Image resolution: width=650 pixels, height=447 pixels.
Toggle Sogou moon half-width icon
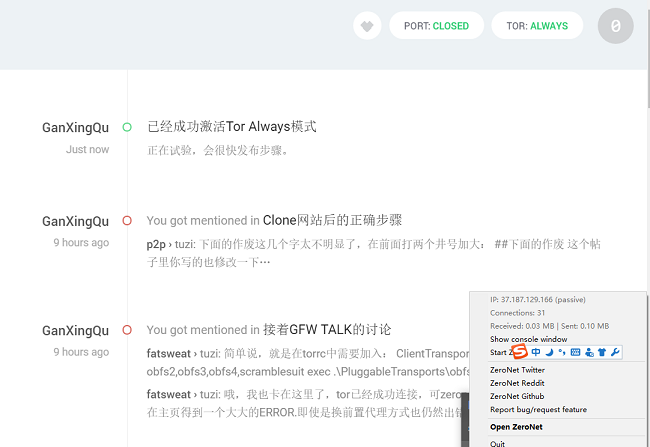point(549,352)
